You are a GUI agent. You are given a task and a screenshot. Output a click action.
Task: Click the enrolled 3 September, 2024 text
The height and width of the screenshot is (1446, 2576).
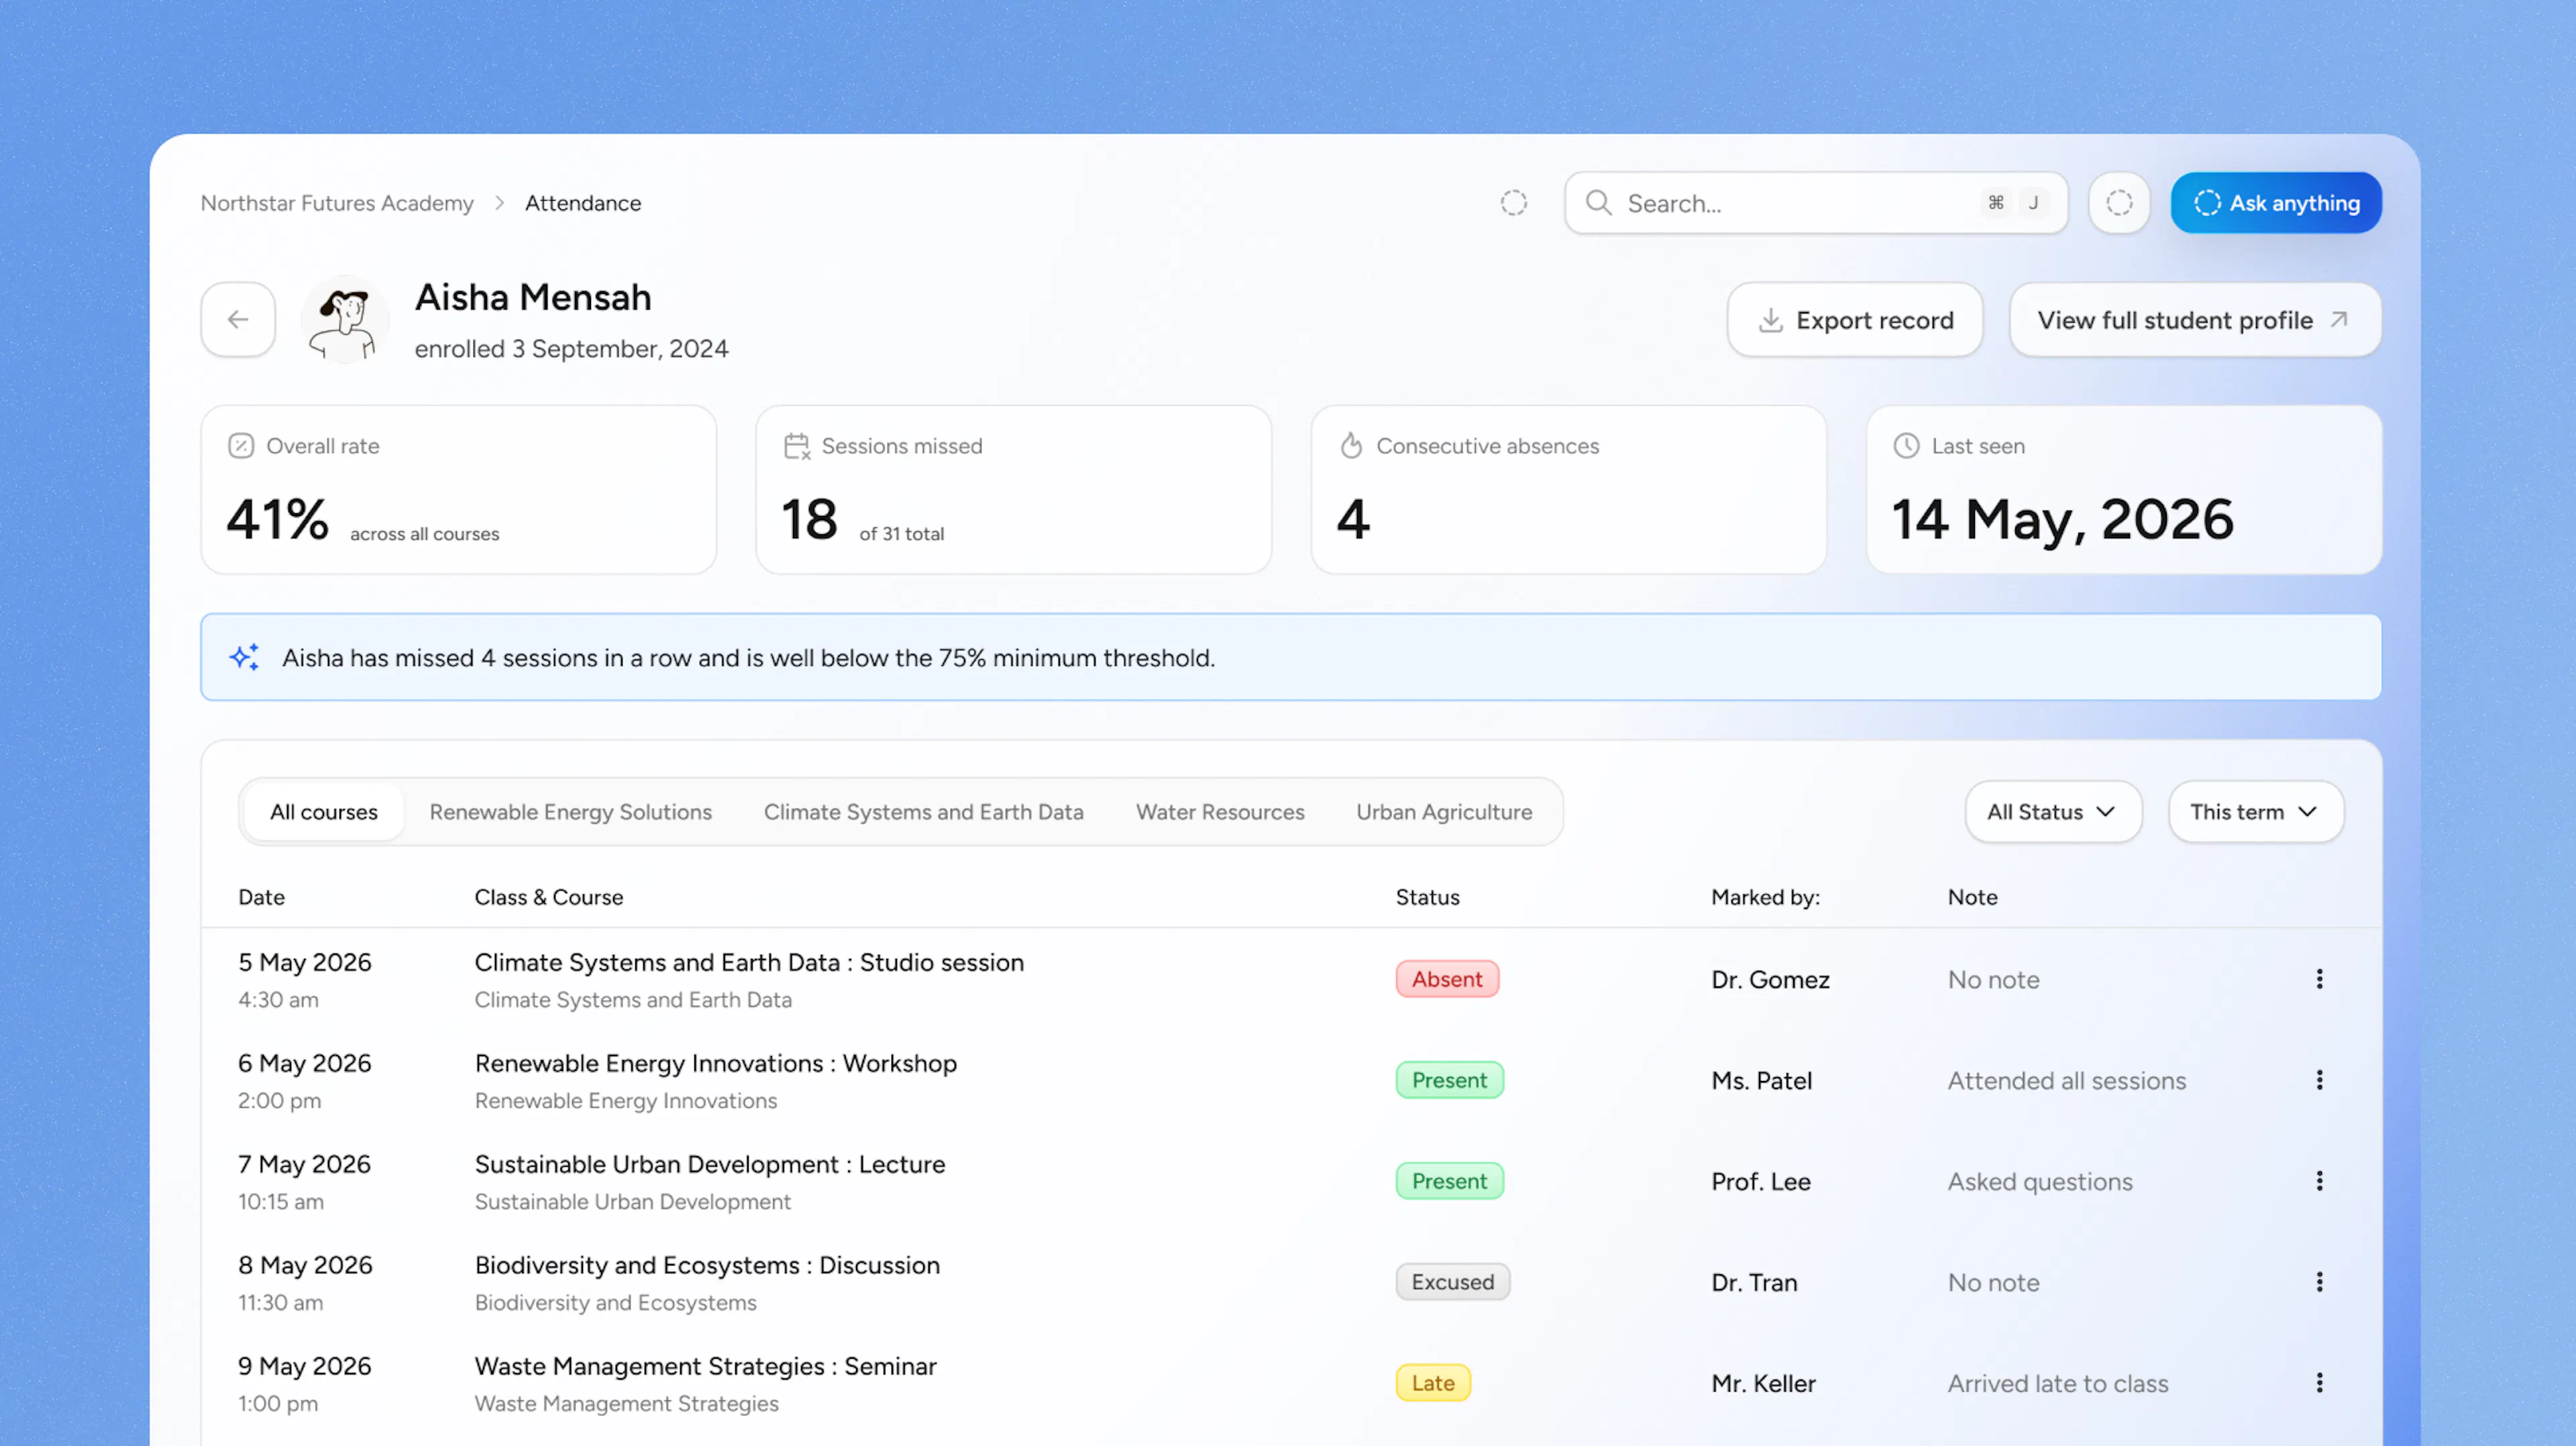click(x=572, y=349)
